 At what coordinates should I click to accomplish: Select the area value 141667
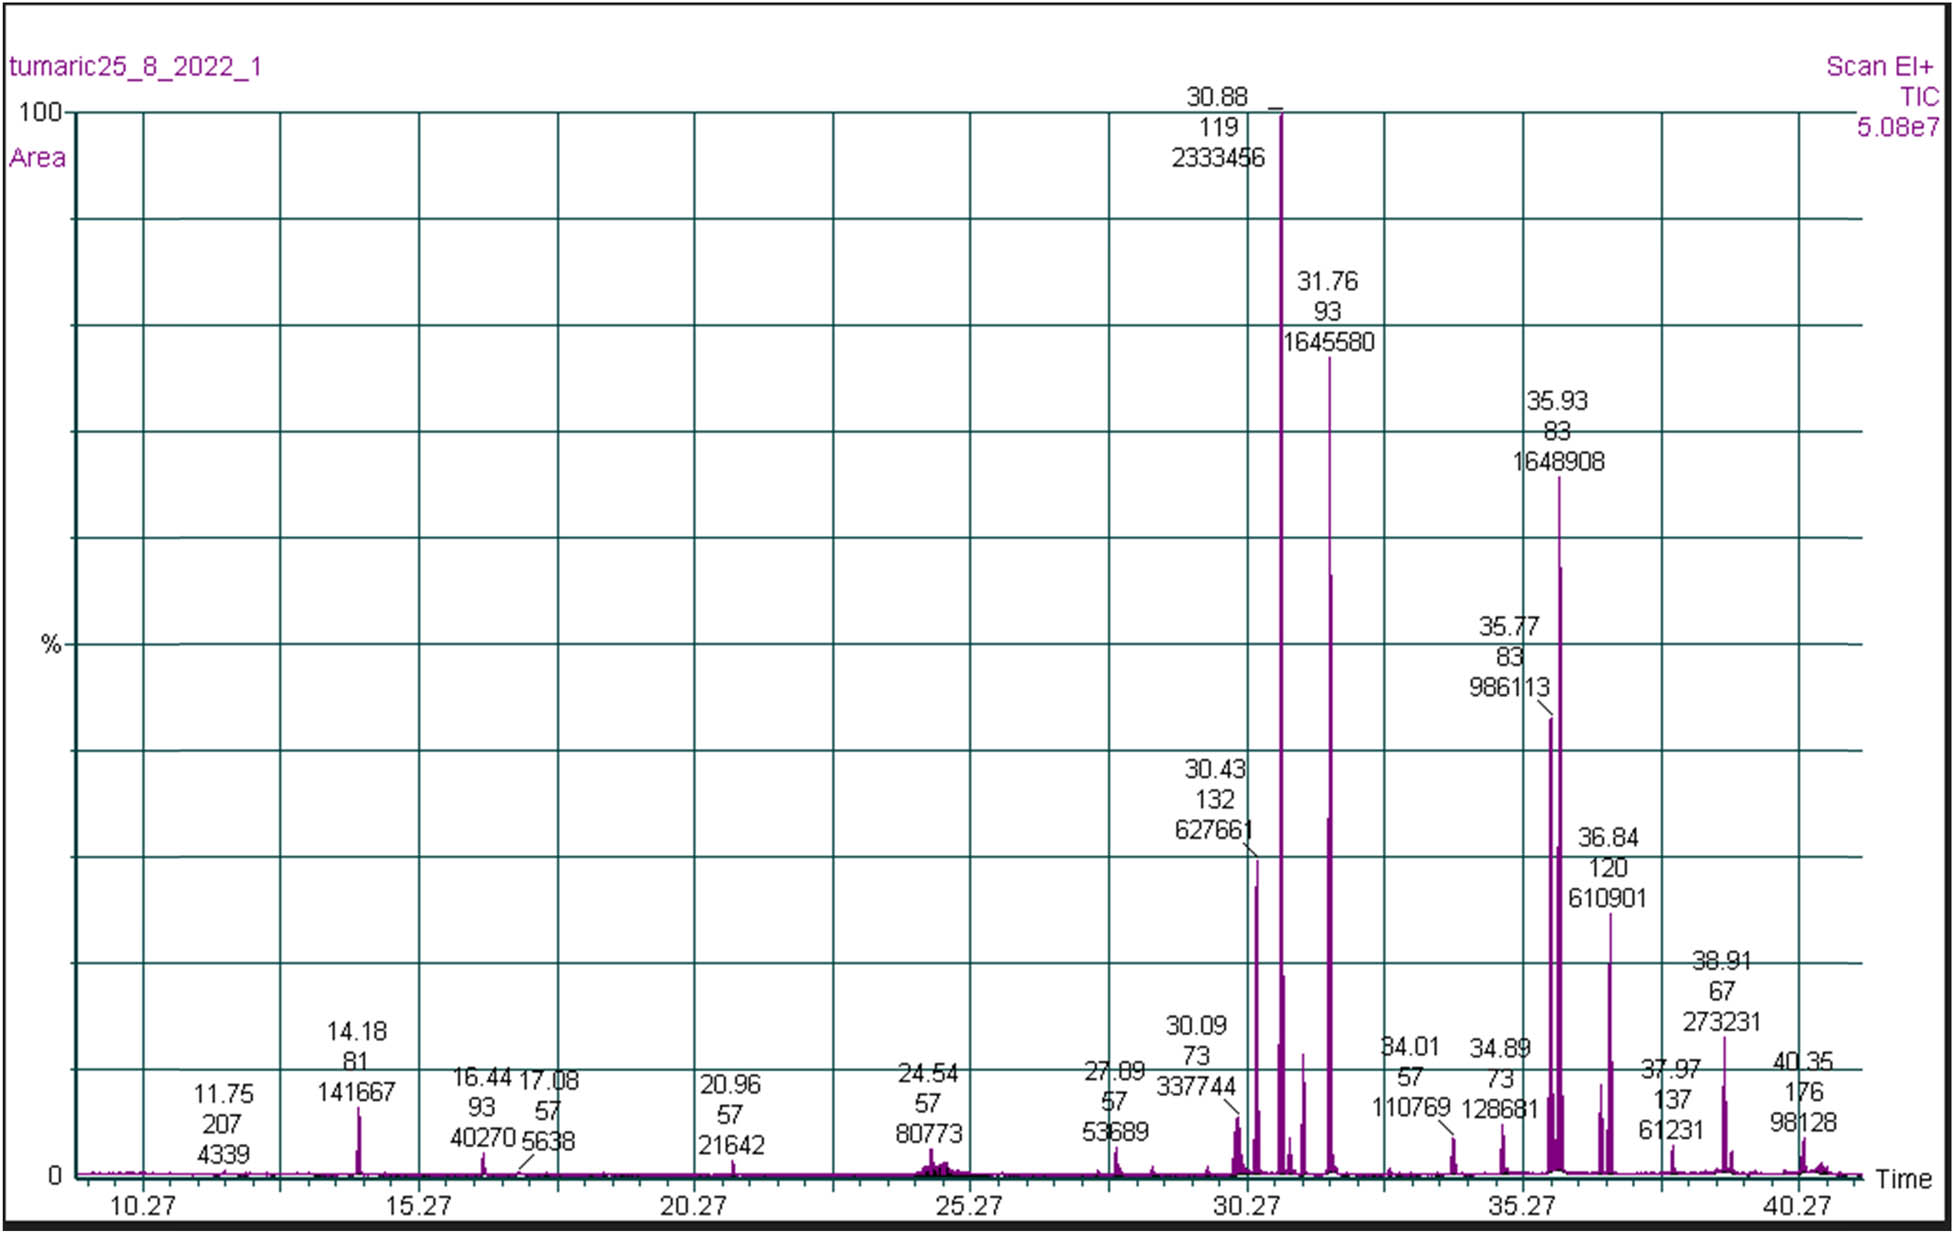[x=356, y=1092]
